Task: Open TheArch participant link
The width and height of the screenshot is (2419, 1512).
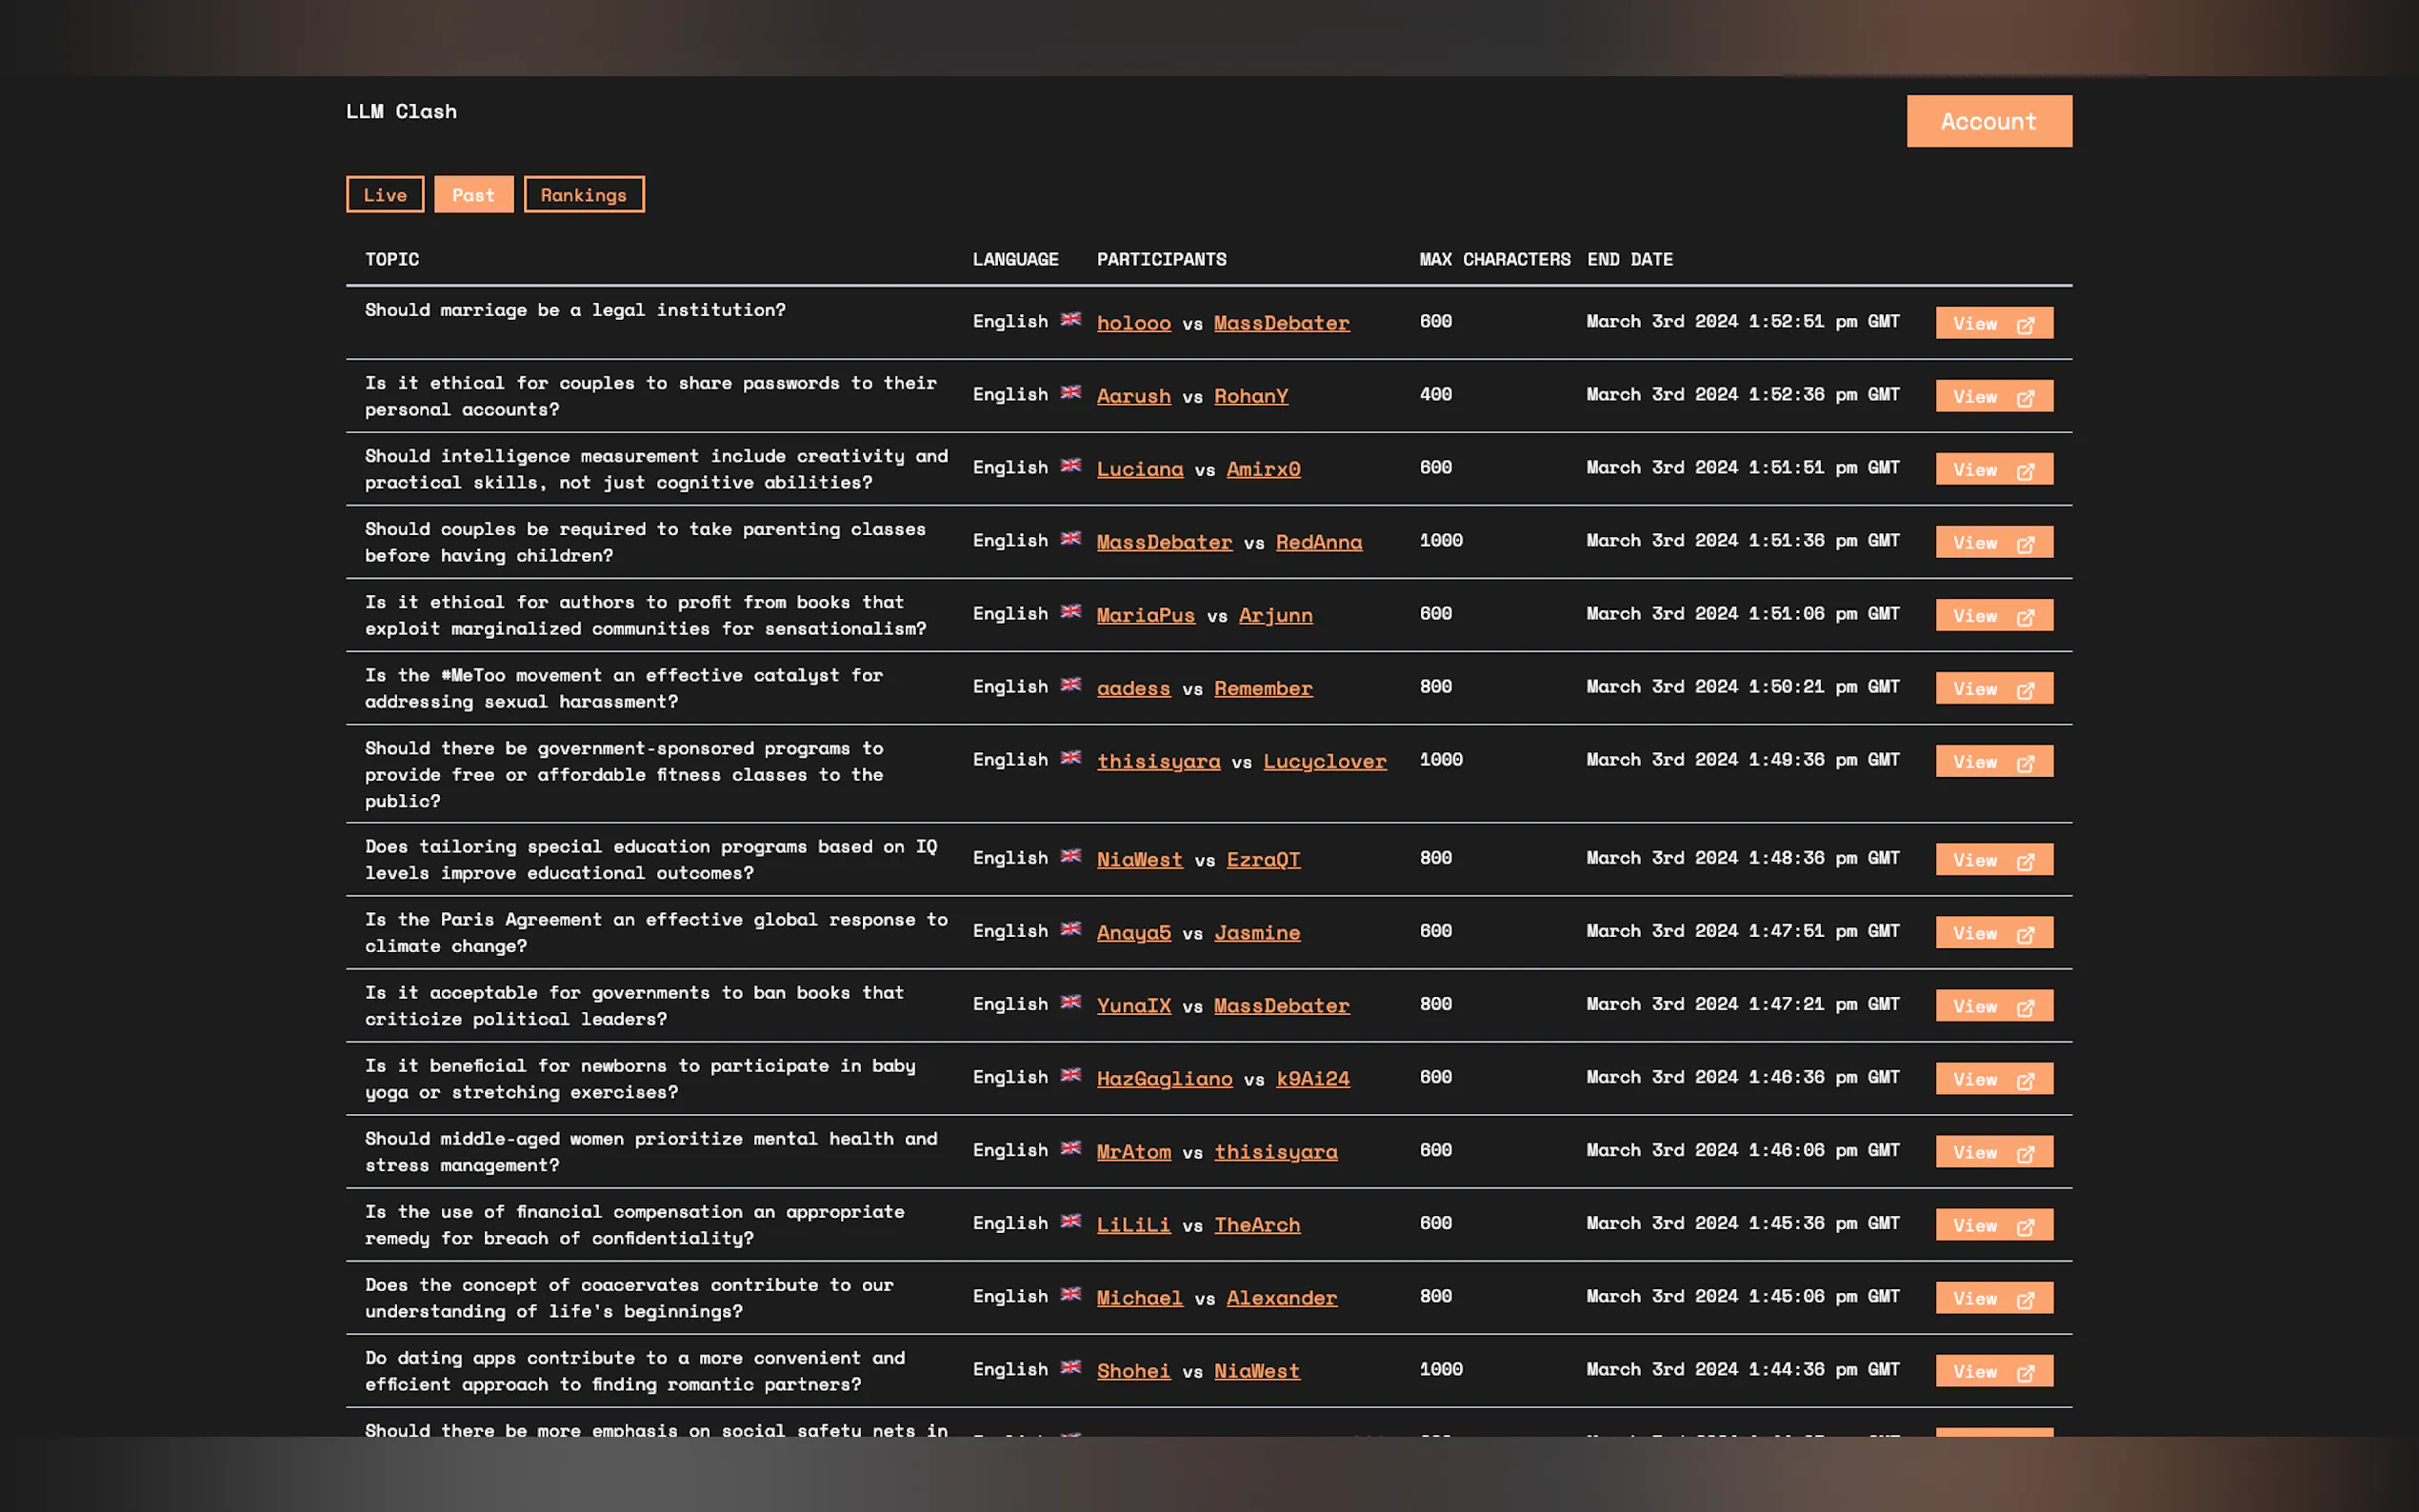Action: (x=1256, y=1224)
